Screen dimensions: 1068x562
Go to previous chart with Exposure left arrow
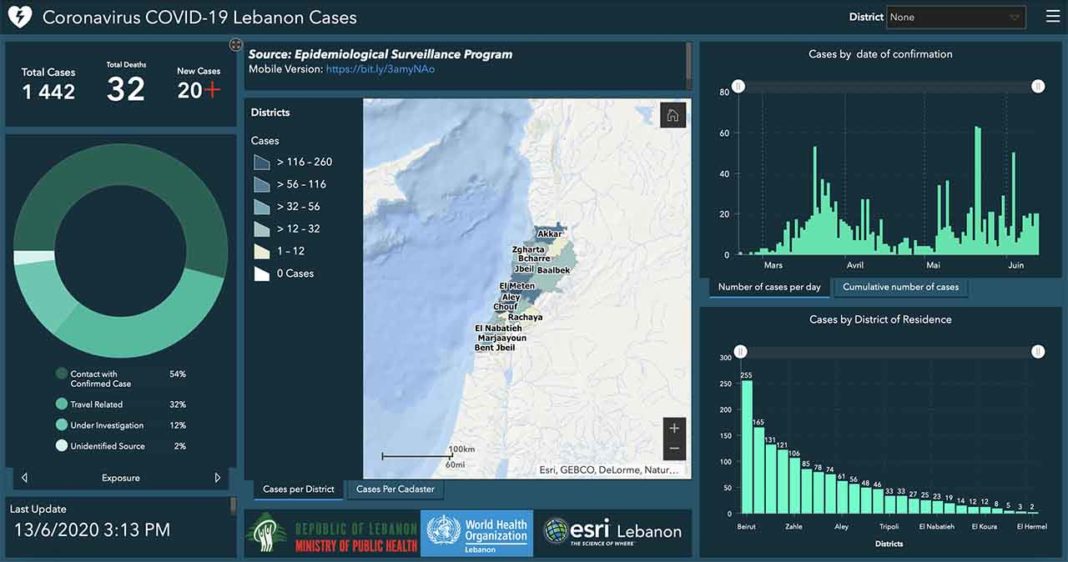25,478
